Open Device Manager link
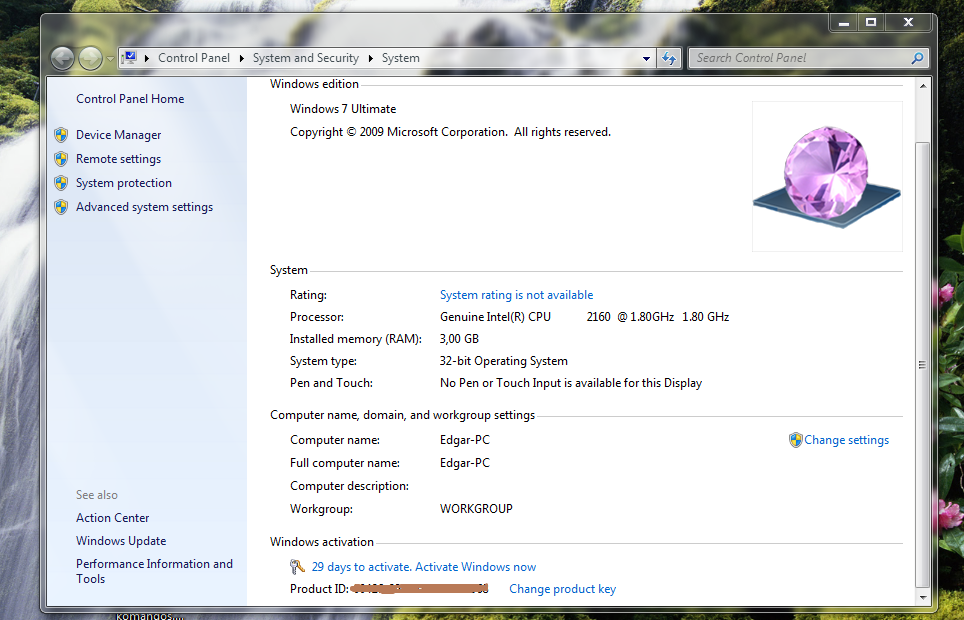 [118, 135]
